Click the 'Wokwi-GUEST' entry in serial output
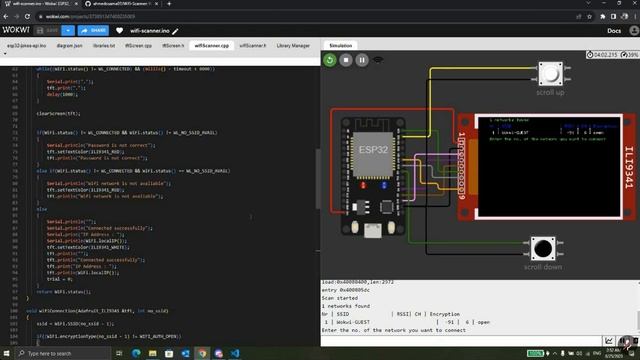Viewport: 640px width, 360px height. pyautogui.click(x=353, y=322)
